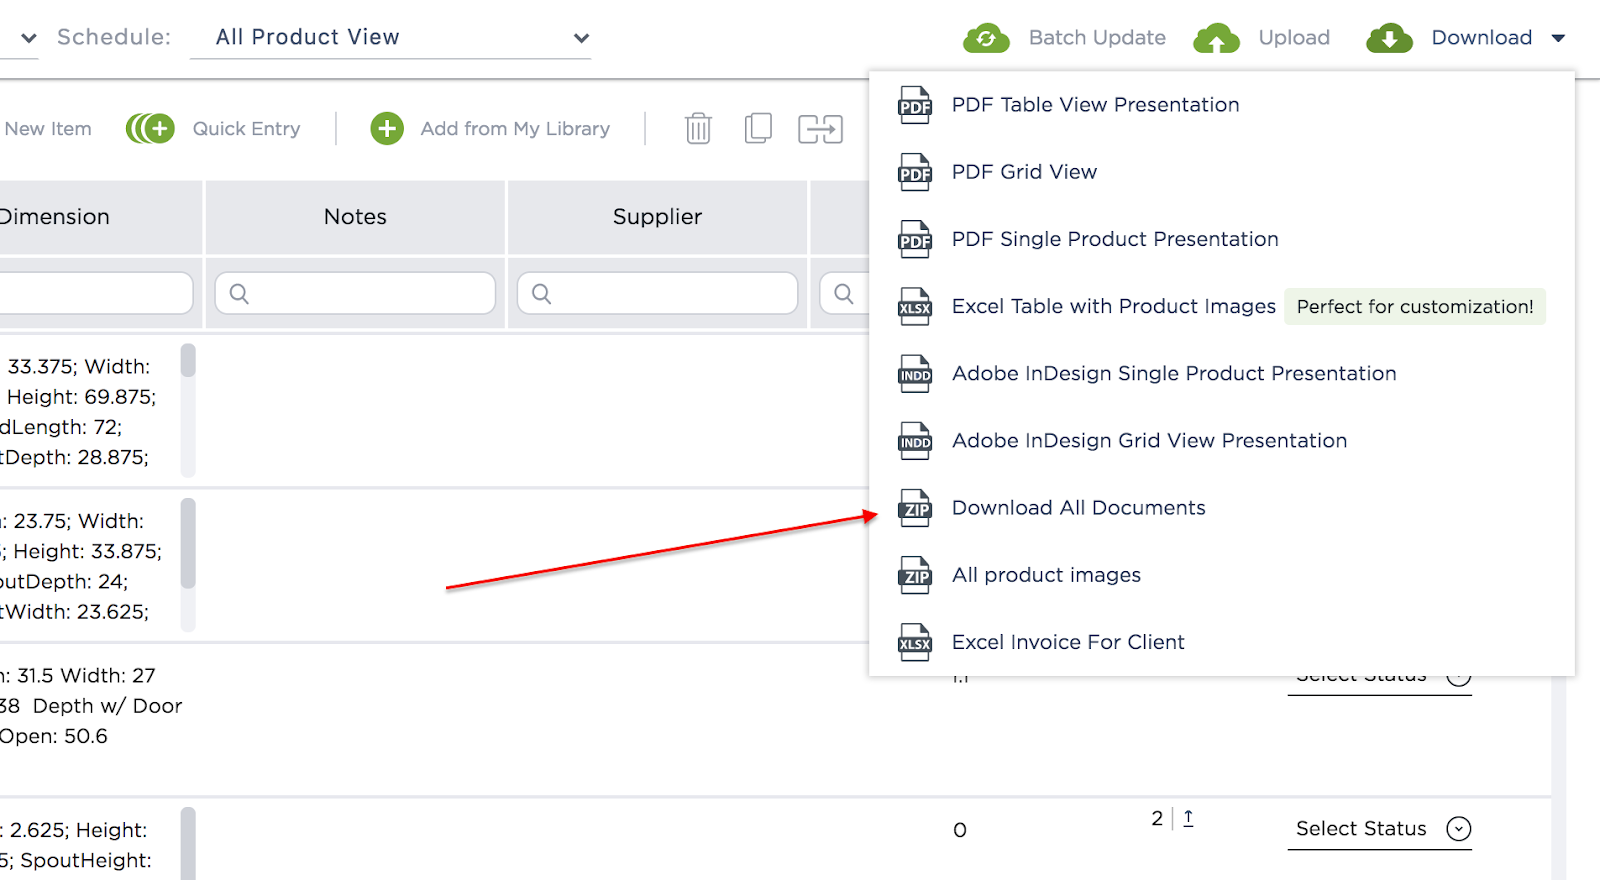Select Excel Invoice For Client
1600x880 pixels.
(1068, 642)
